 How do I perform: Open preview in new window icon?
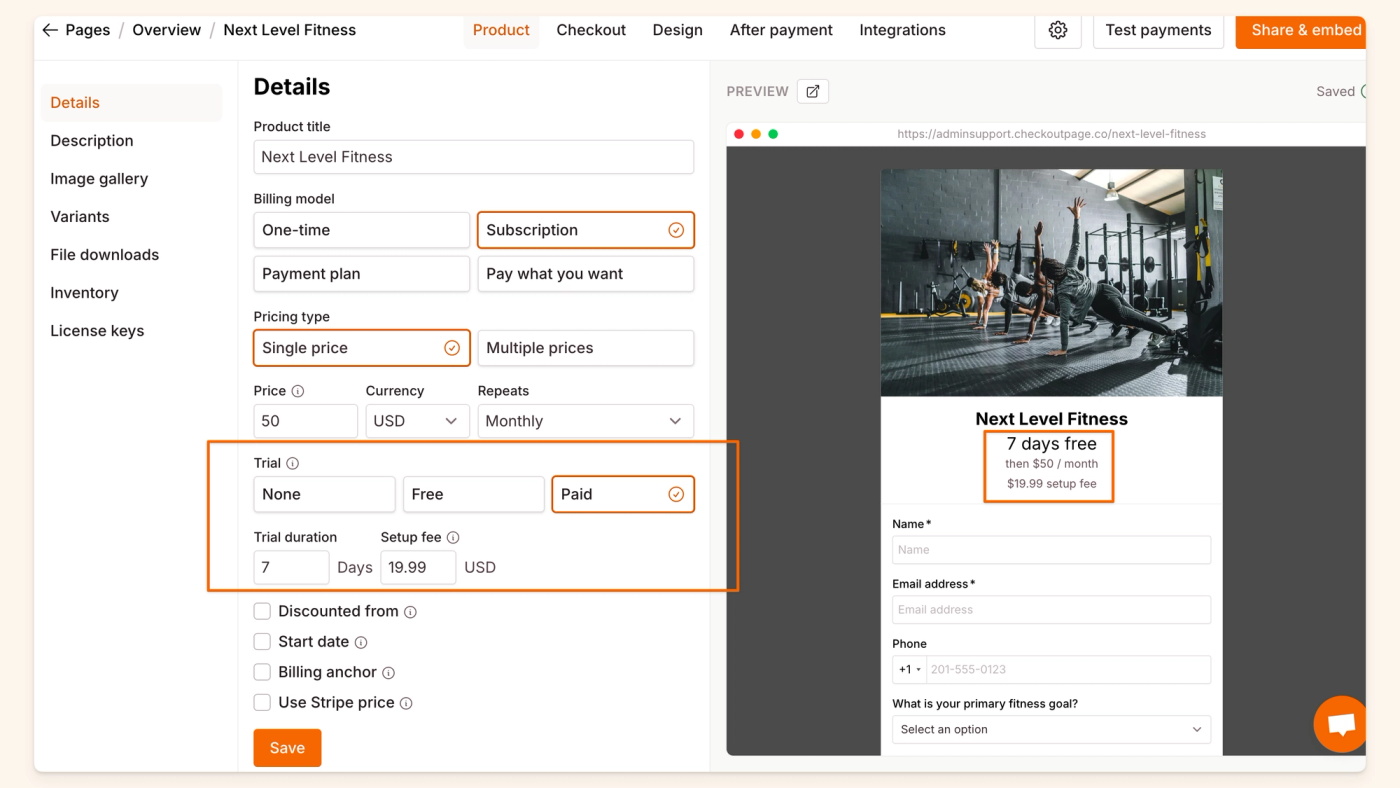click(813, 91)
